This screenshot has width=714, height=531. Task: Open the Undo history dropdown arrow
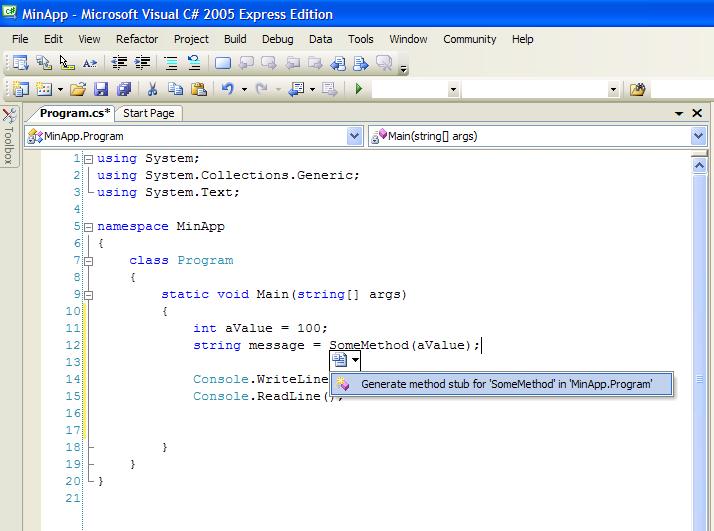click(244, 89)
